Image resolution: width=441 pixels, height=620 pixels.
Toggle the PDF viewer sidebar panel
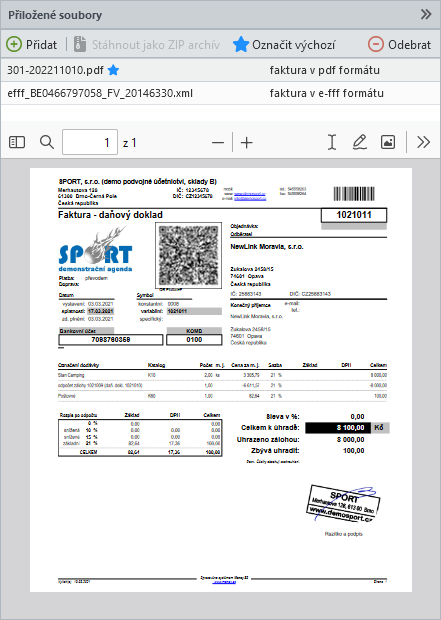pos(17,142)
